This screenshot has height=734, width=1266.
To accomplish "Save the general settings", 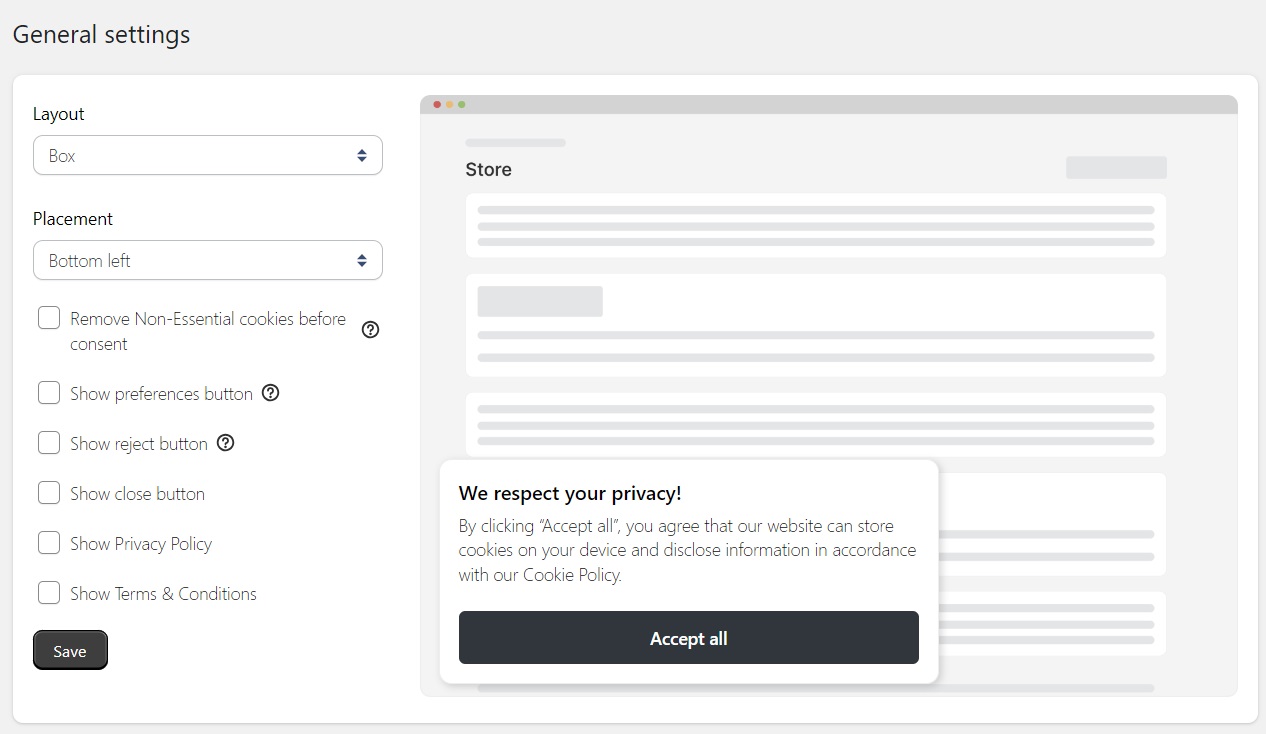I will click(69, 650).
